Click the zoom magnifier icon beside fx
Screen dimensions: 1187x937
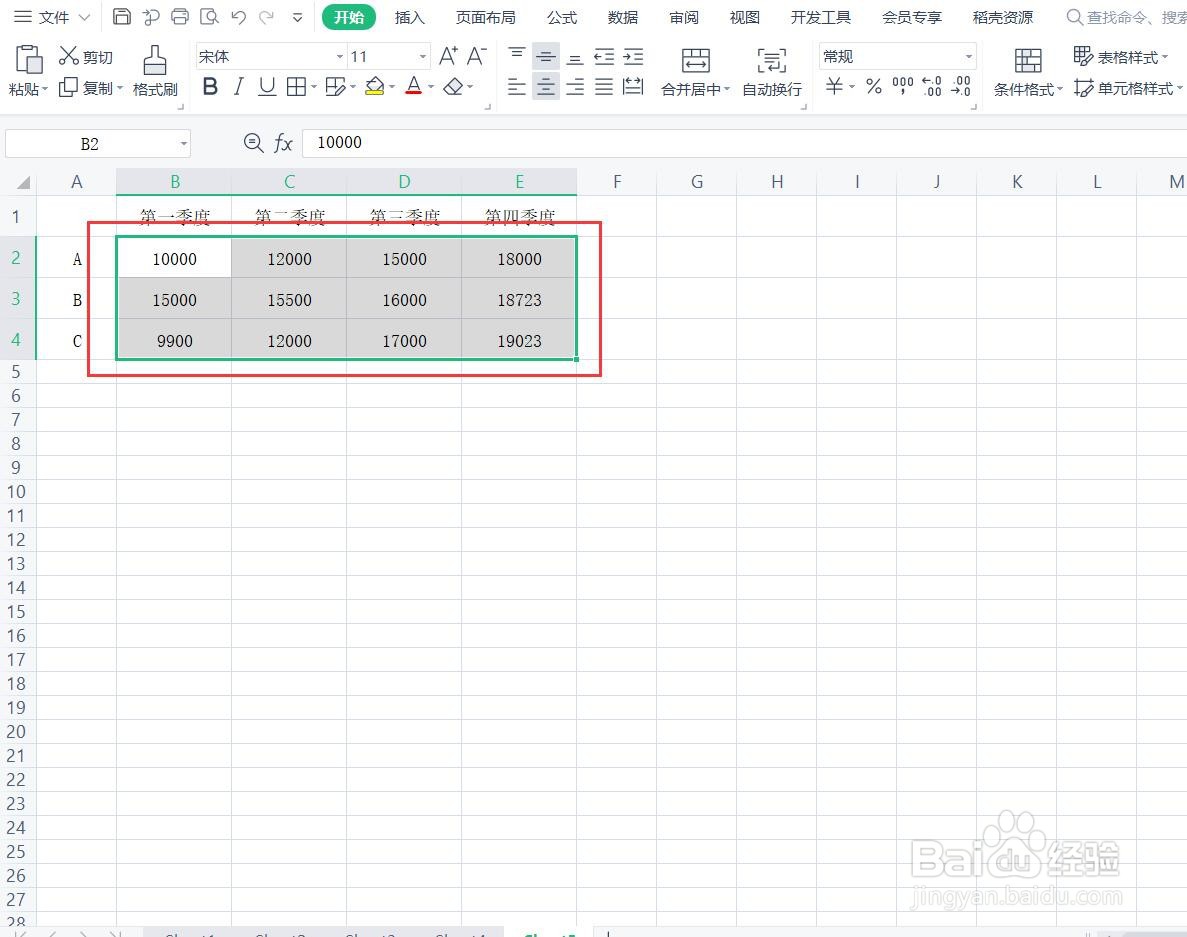254,142
